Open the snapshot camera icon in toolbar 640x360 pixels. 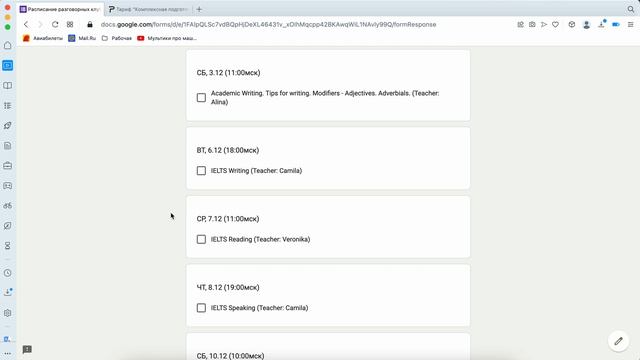click(532, 24)
